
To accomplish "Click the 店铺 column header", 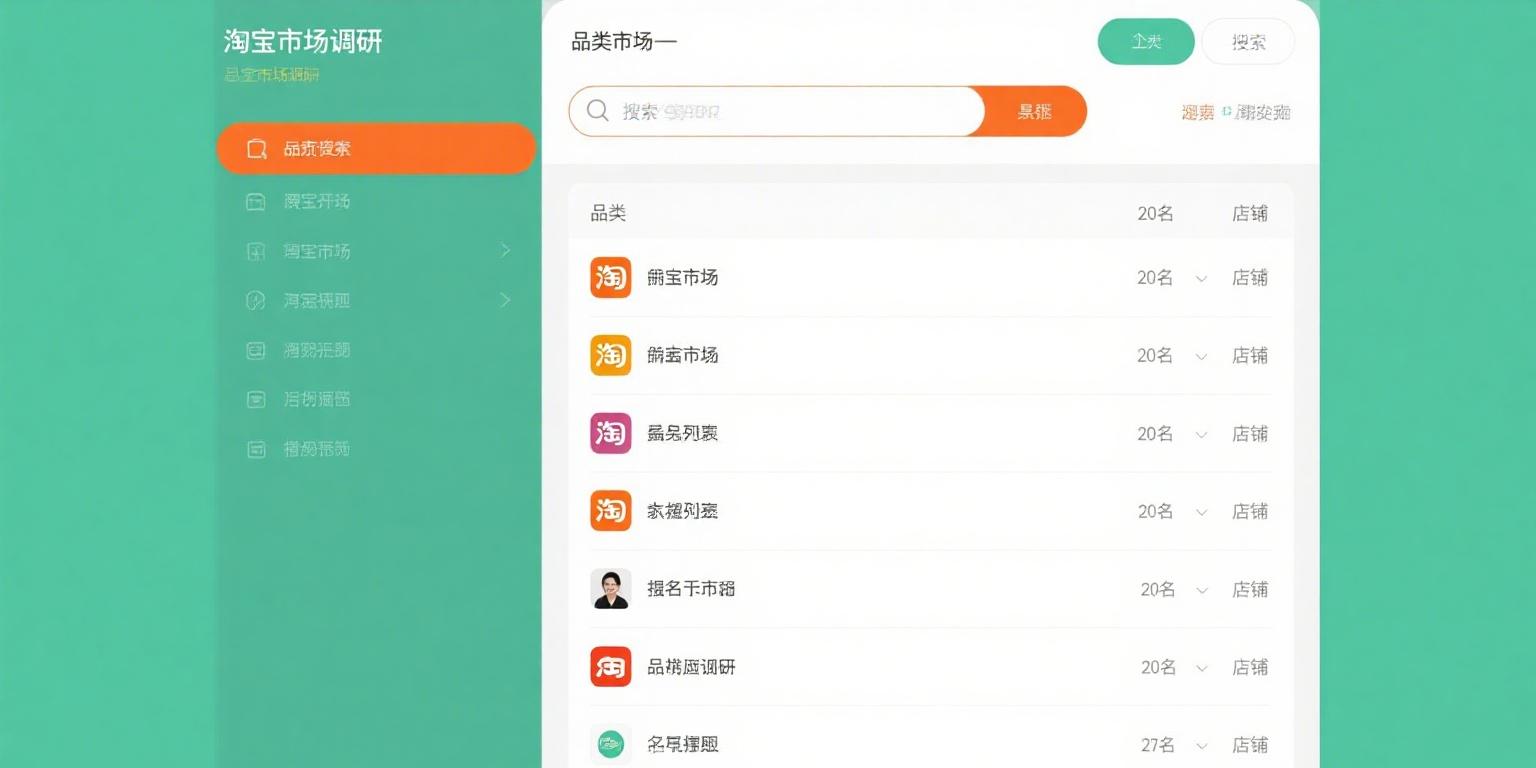I will (x=1250, y=213).
